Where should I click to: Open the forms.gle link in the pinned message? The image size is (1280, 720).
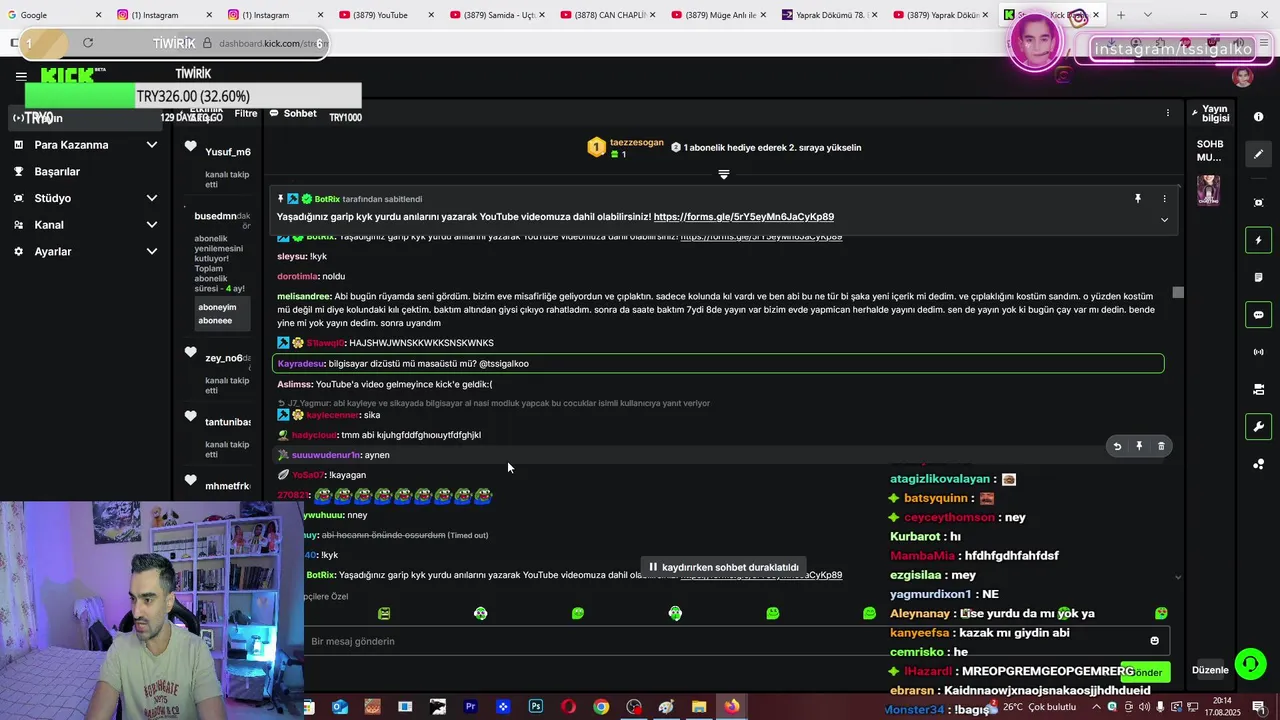744,217
